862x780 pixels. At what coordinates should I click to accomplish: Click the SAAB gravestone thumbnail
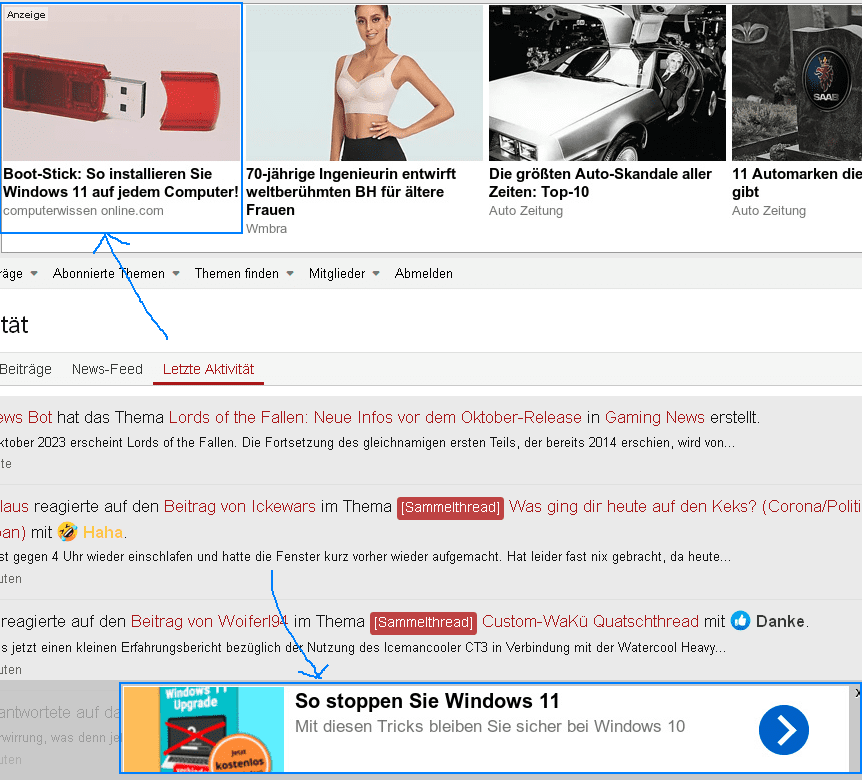[797, 83]
